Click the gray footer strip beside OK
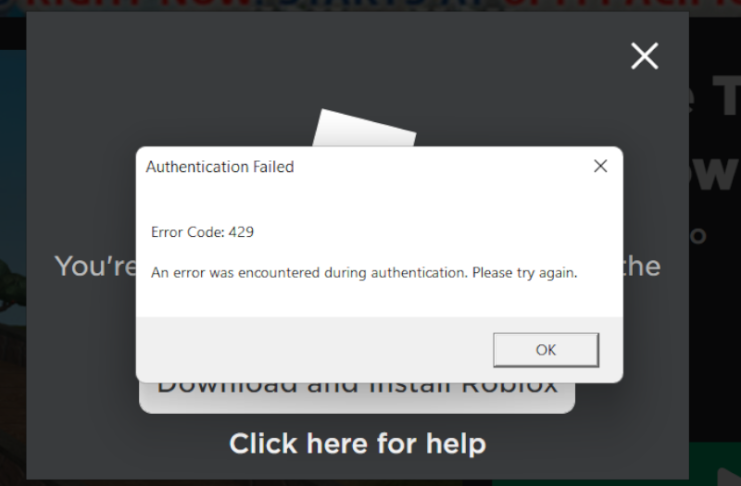Screen dimensions: 741x486 [314, 350]
